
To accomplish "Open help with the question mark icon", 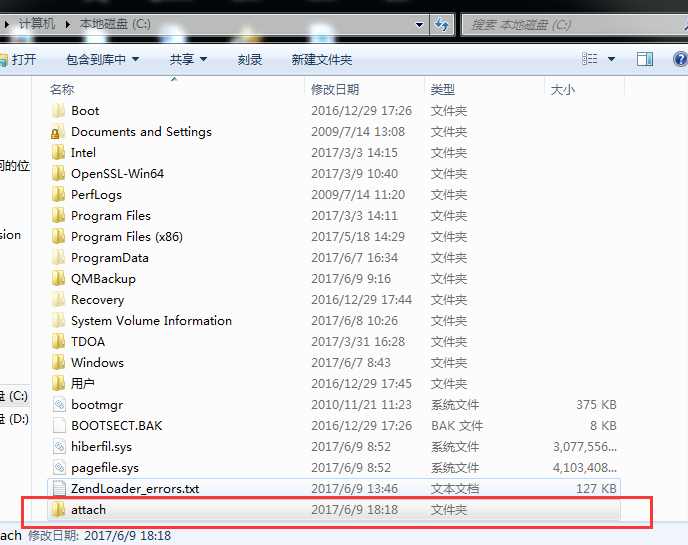I will [x=681, y=59].
